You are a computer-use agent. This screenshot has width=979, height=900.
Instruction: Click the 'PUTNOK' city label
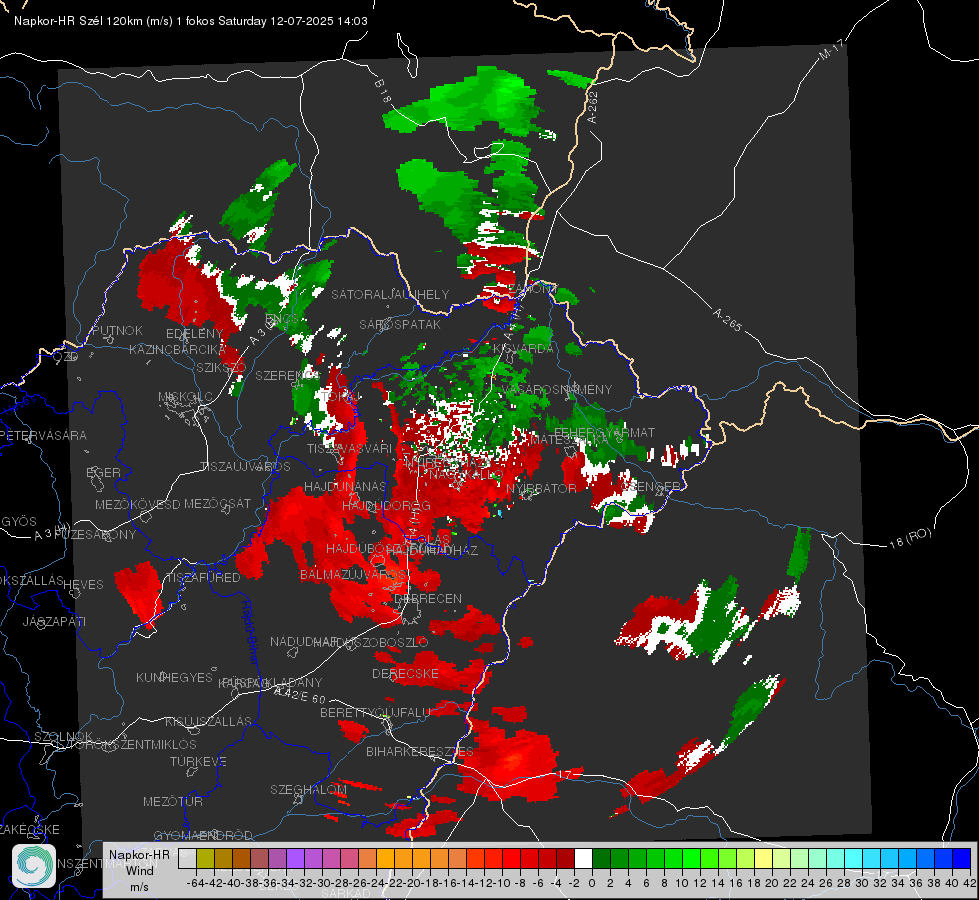tap(117, 330)
